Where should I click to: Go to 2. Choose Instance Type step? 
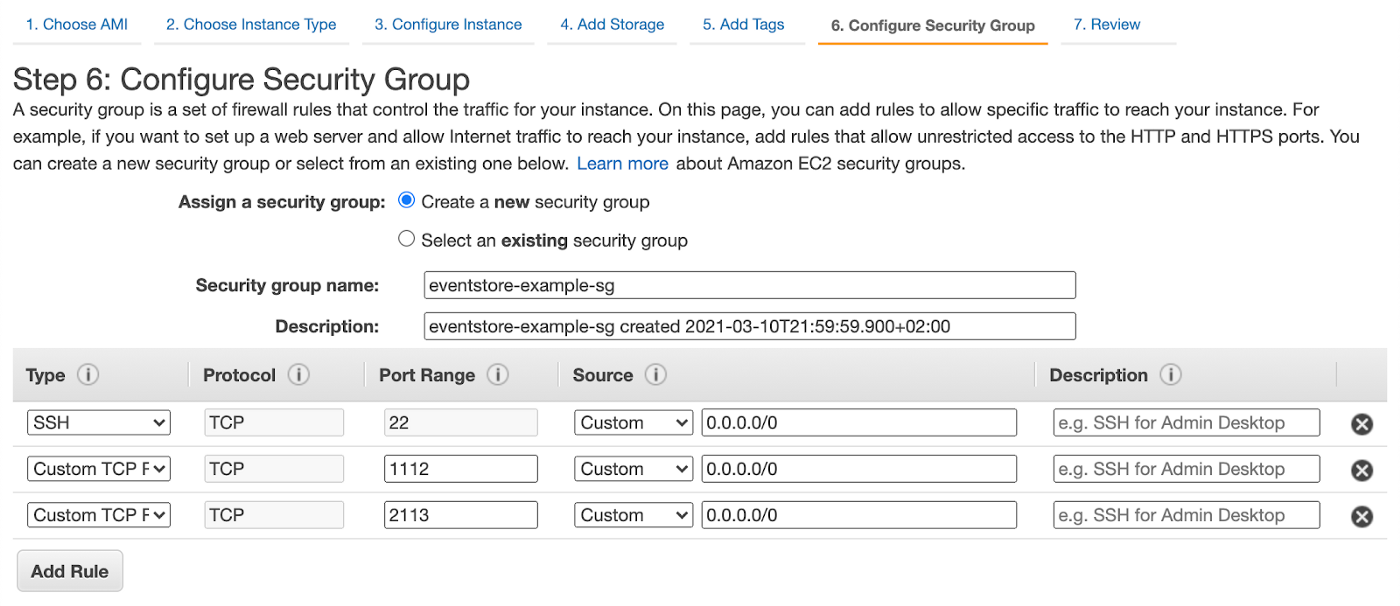click(251, 25)
